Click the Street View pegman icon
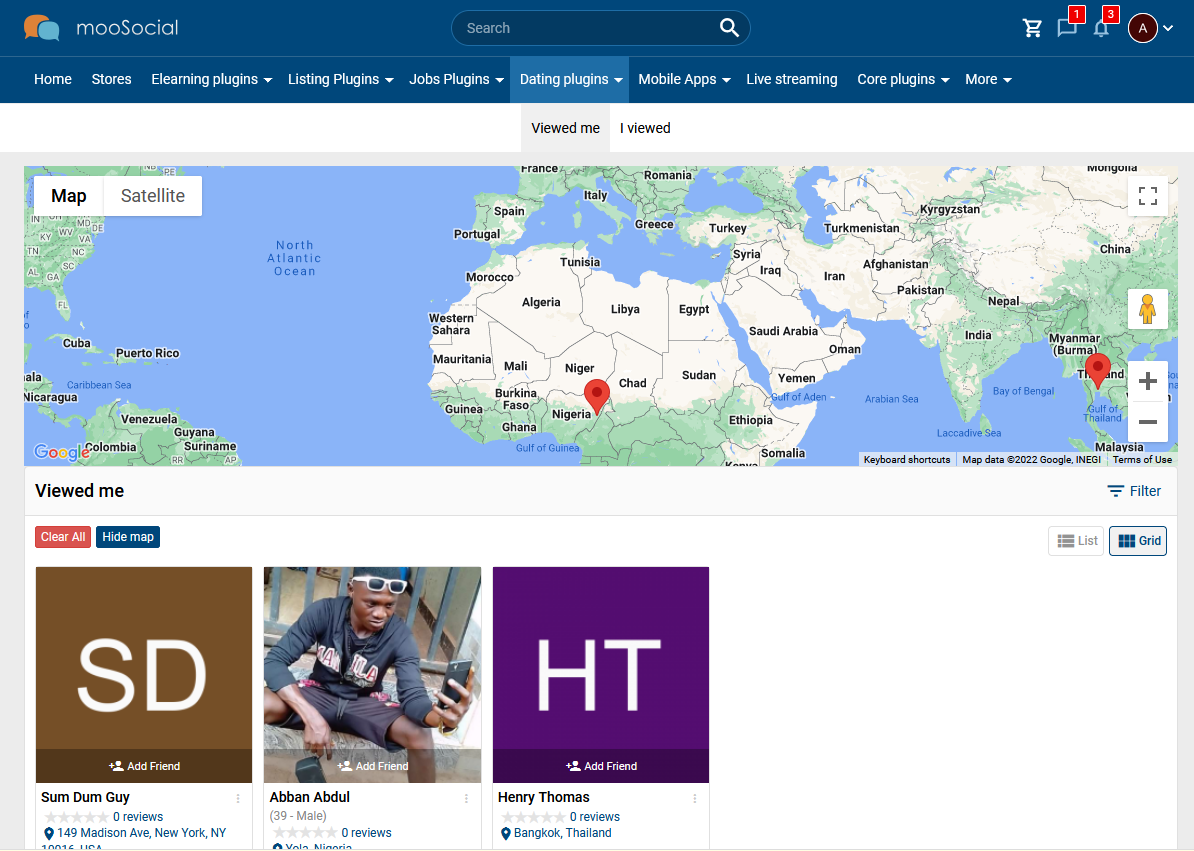This screenshot has width=1194, height=851. 1148,309
